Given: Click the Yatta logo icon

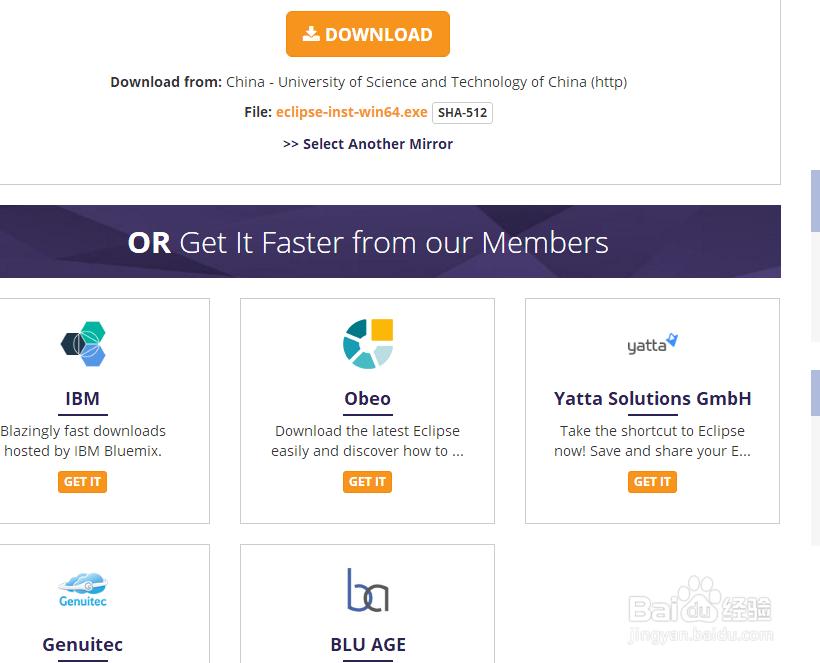Looking at the screenshot, I should coord(652,344).
